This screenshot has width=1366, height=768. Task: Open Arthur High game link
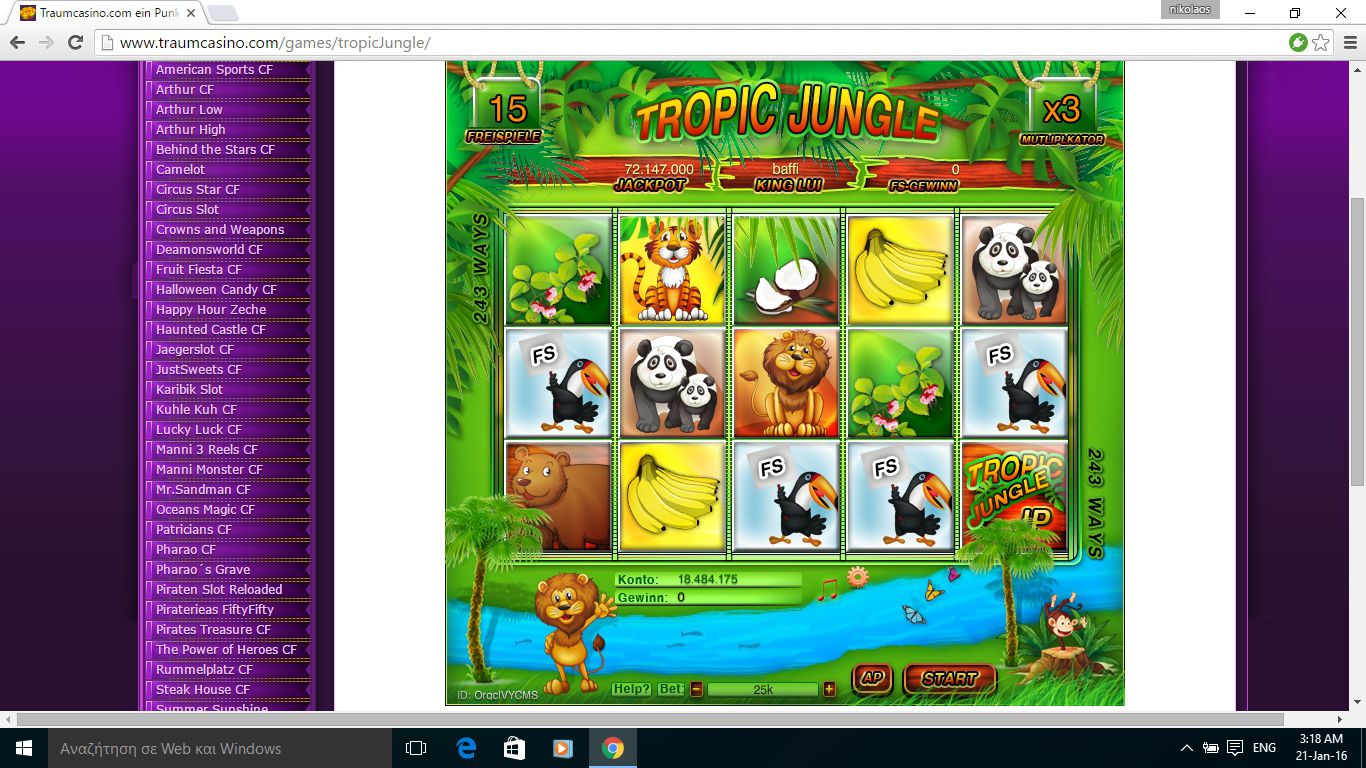point(191,129)
